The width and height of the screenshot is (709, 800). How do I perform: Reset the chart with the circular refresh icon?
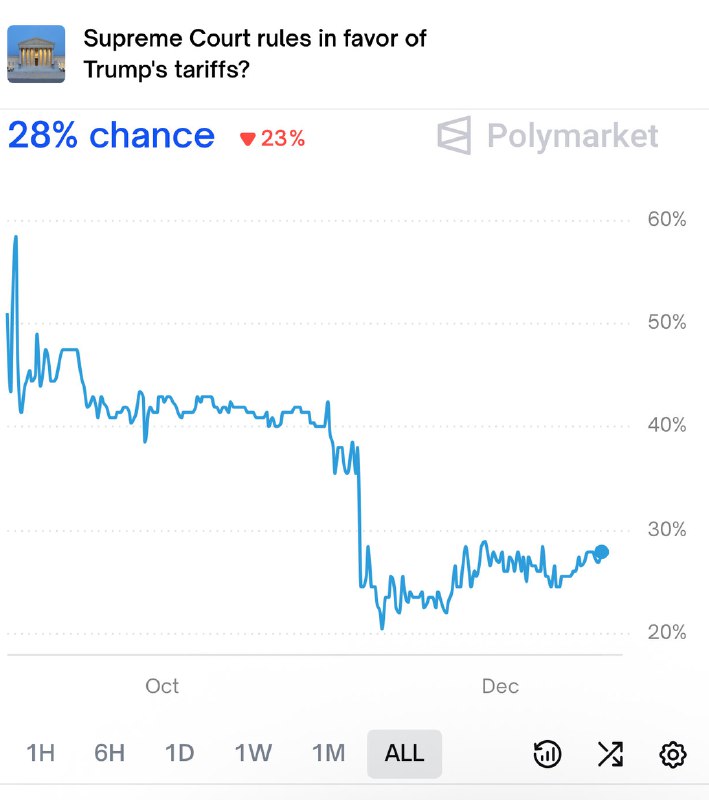(x=546, y=755)
